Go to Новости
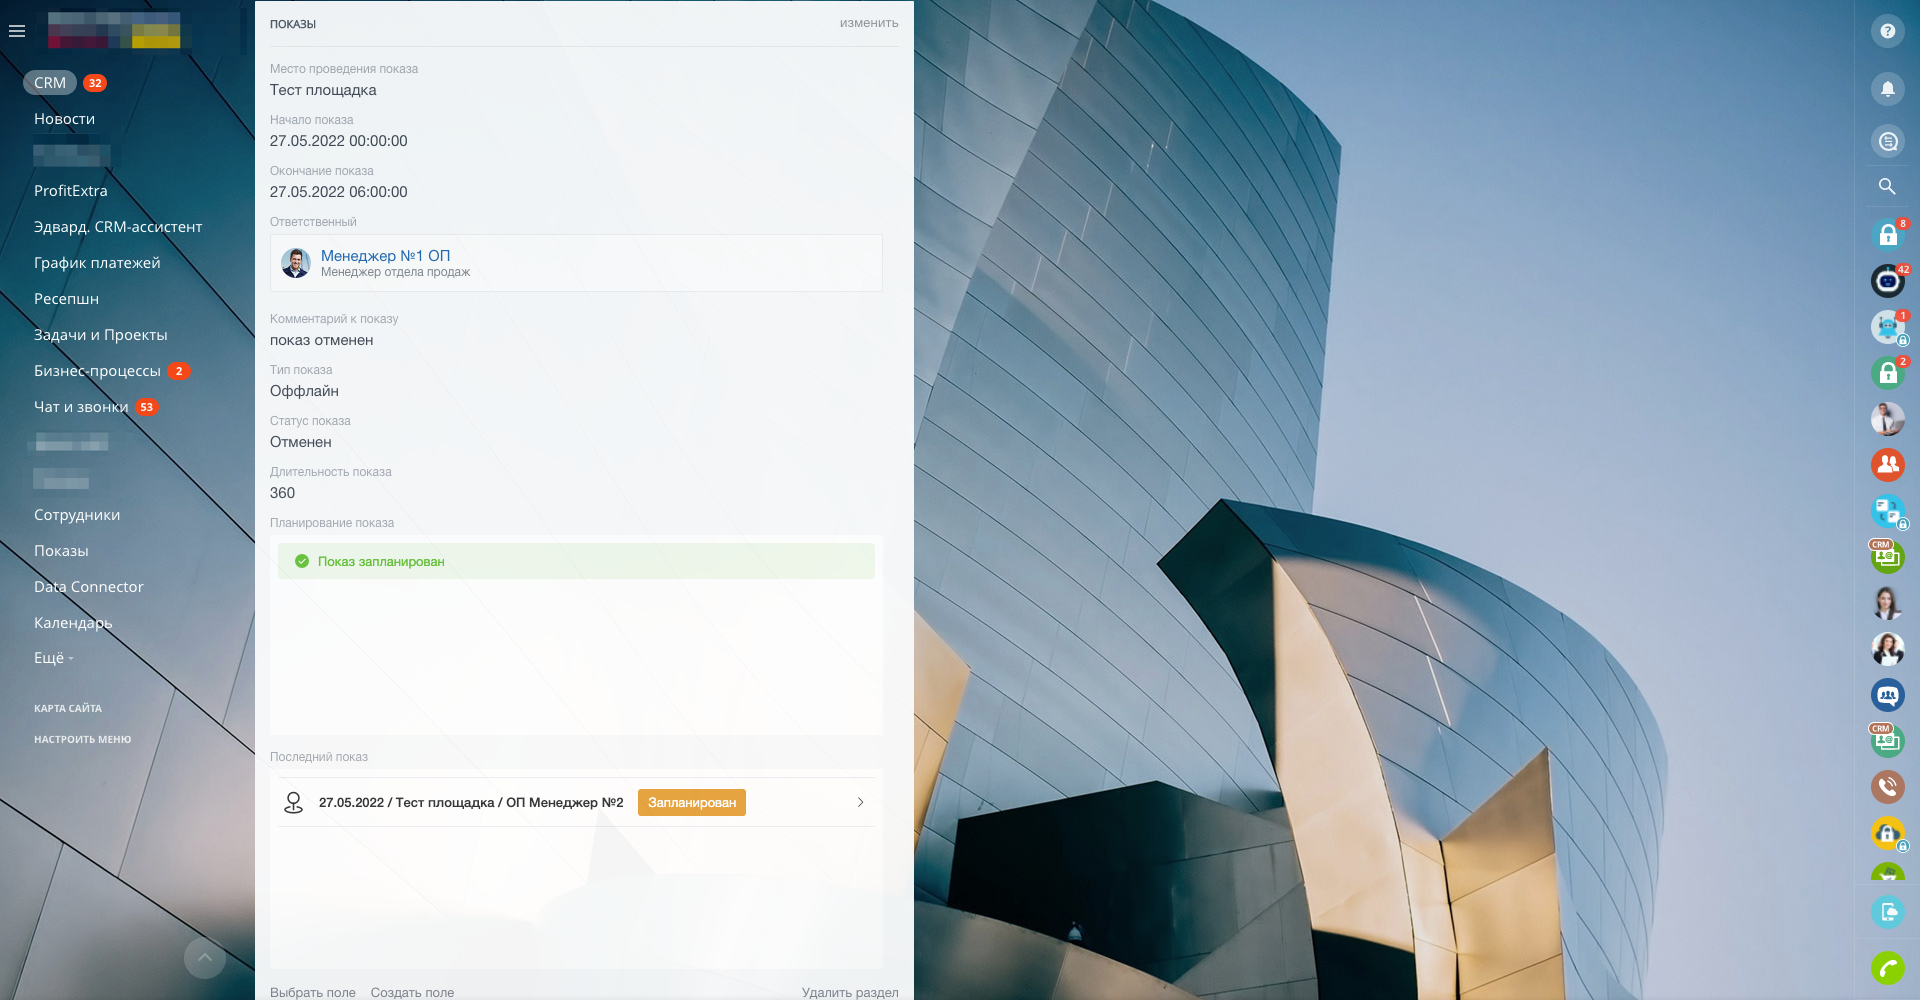This screenshot has width=1920, height=1000. tap(64, 119)
